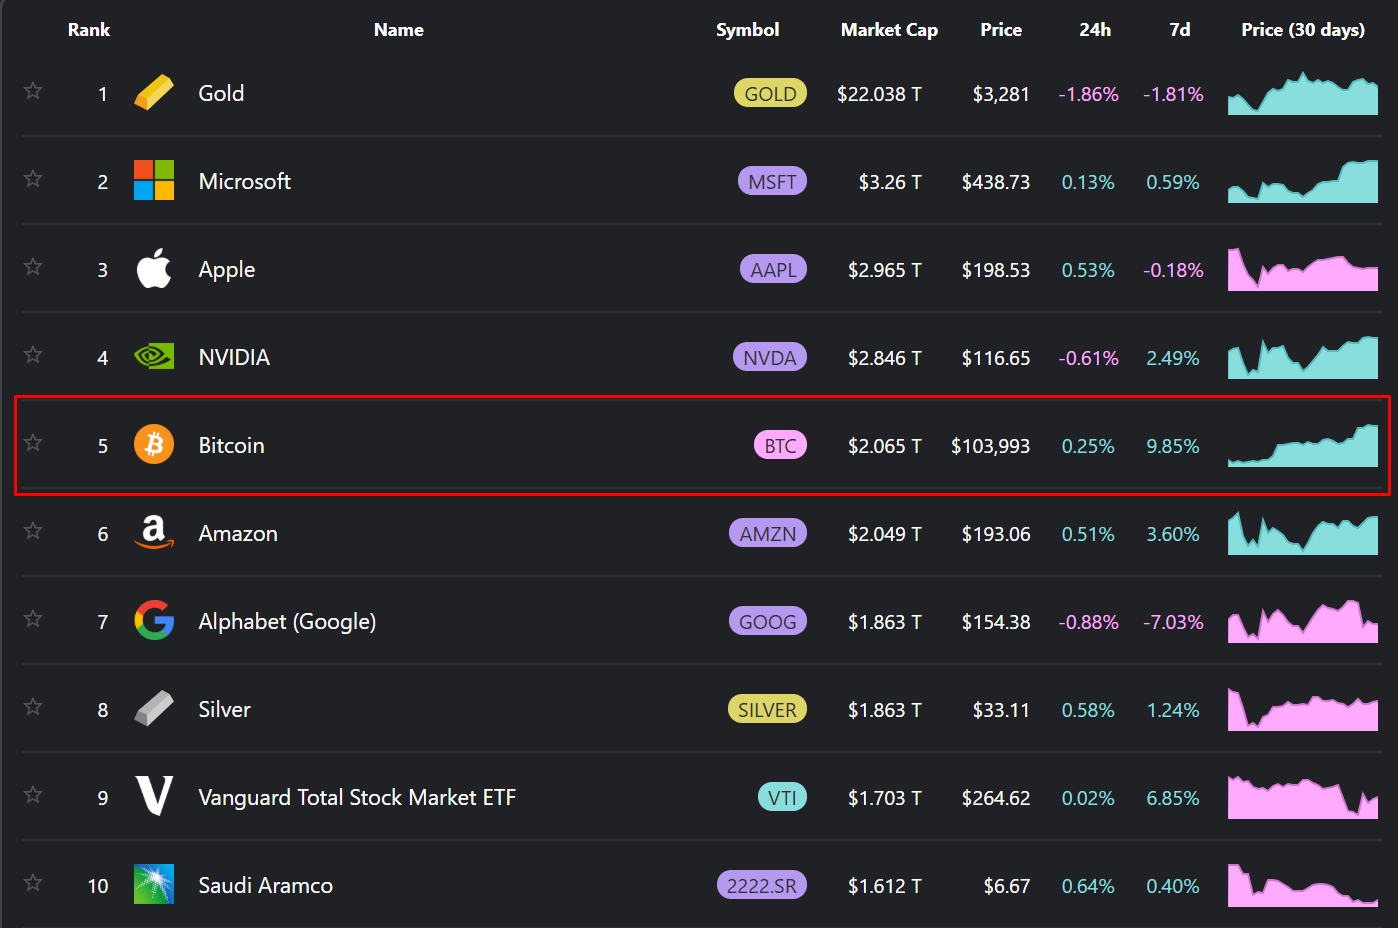Open Microsoft's 30-day price chart

coord(1303,181)
